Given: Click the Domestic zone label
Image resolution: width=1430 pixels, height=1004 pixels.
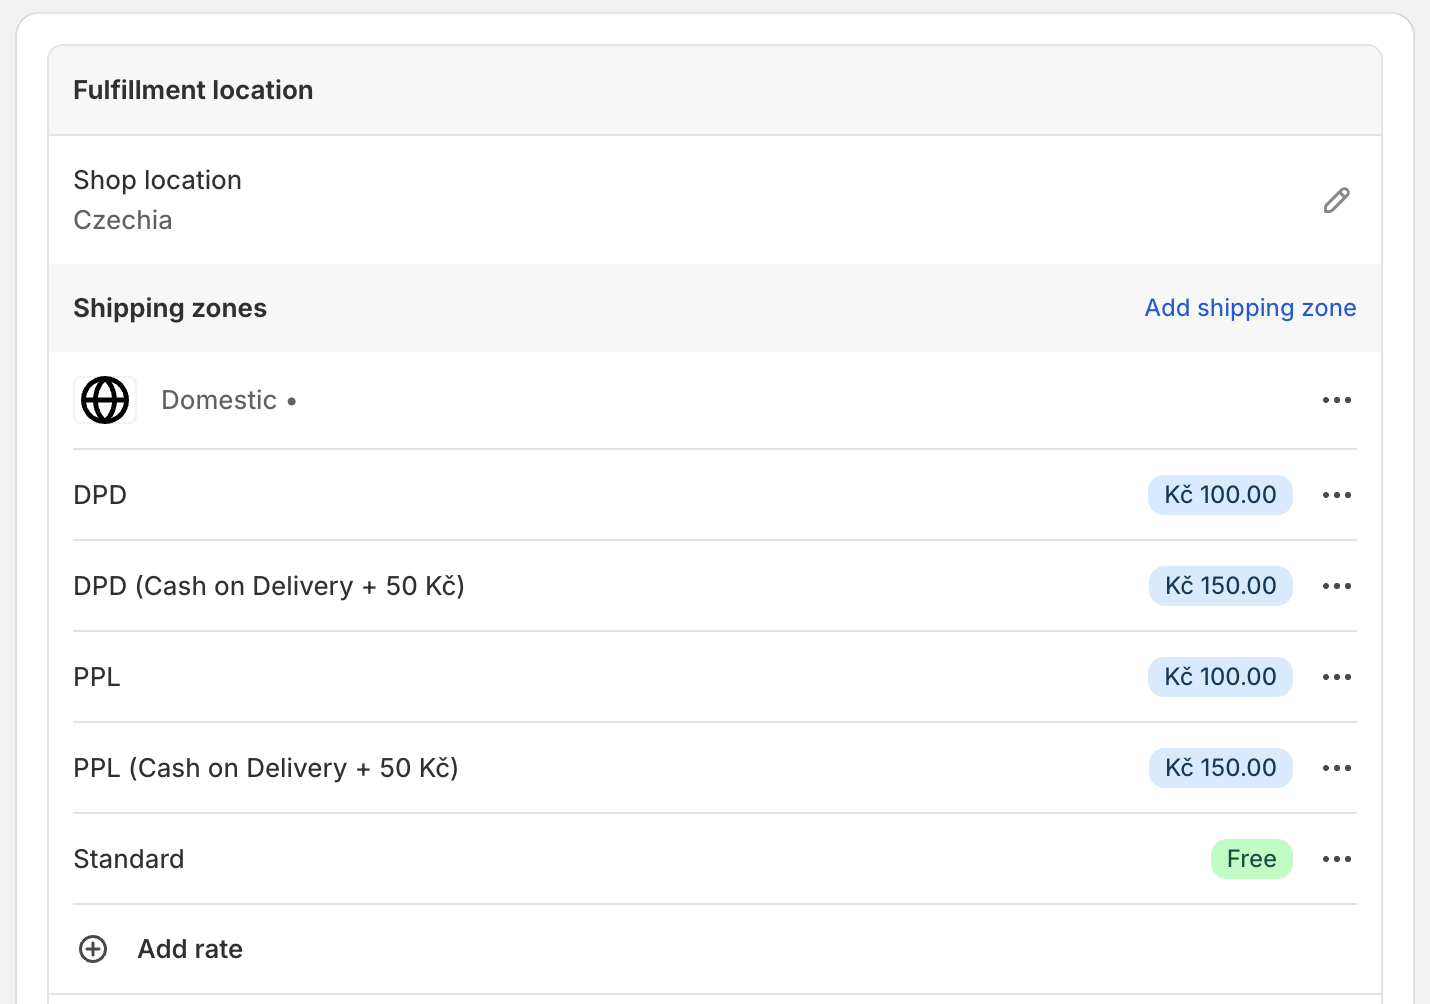Looking at the screenshot, I should (219, 400).
